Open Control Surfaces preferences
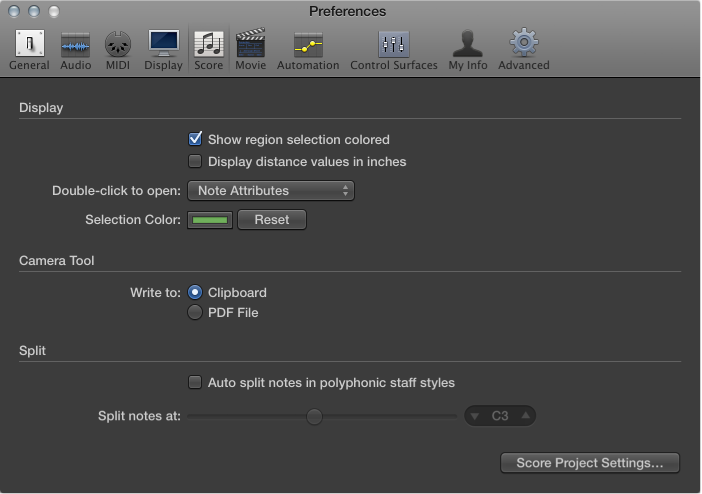This screenshot has width=702, height=494. pyautogui.click(x=393, y=48)
